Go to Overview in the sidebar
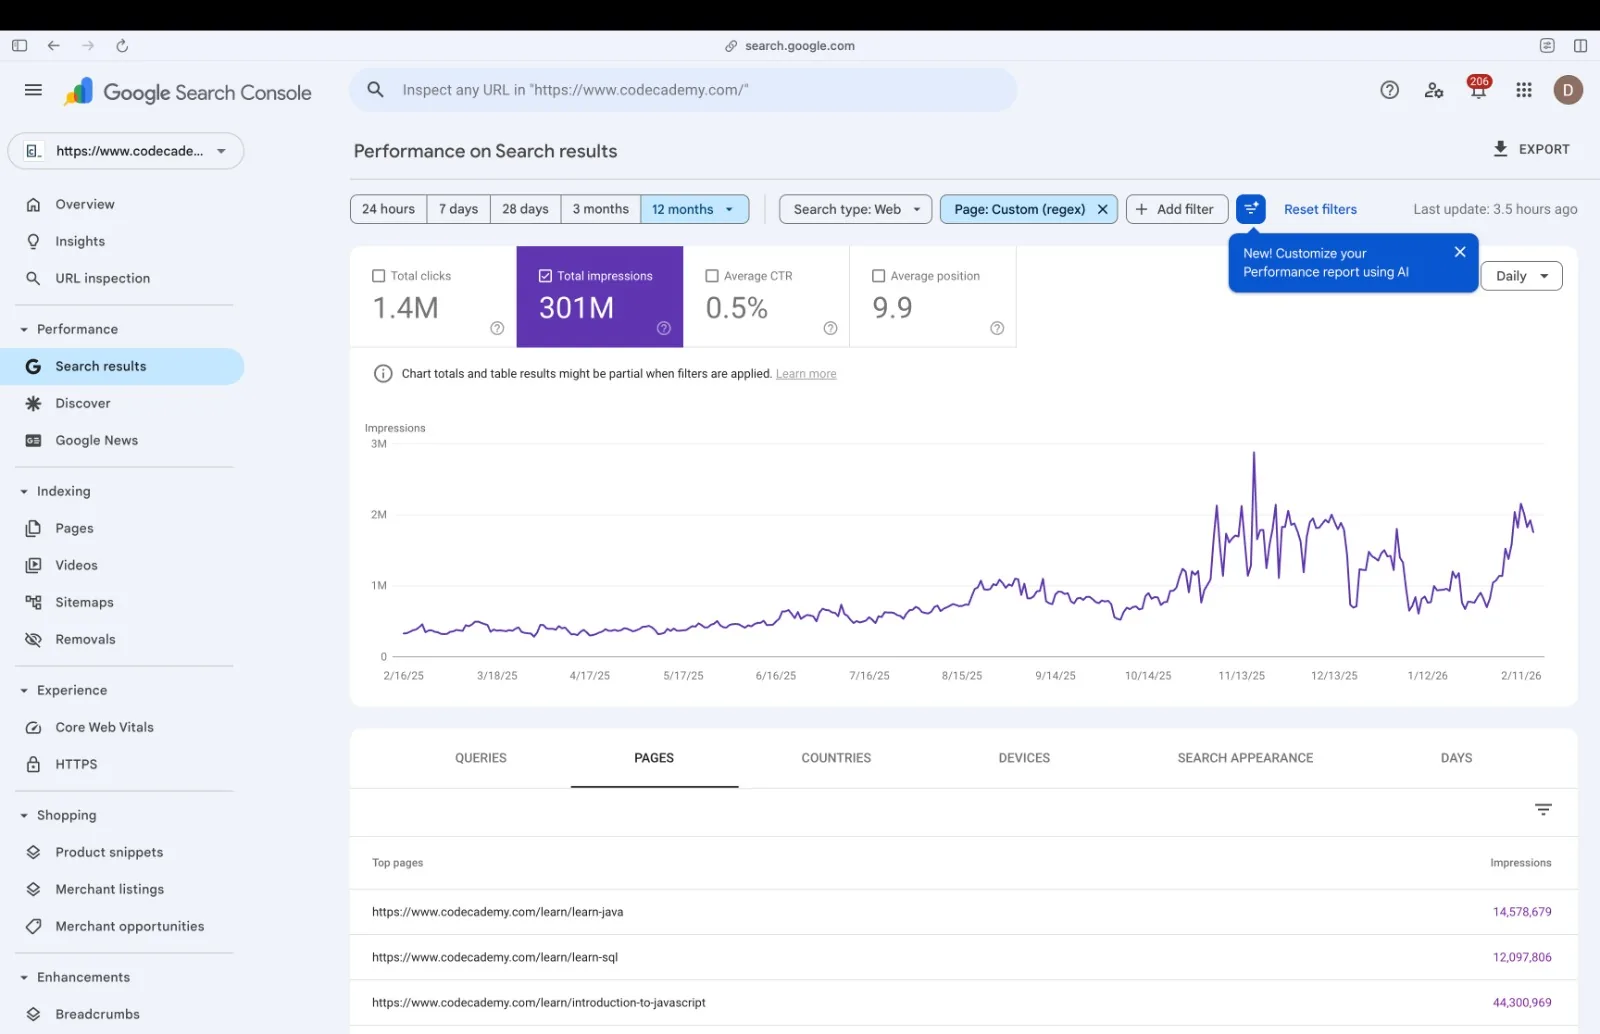The height and width of the screenshot is (1034, 1600). click(122, 204)
